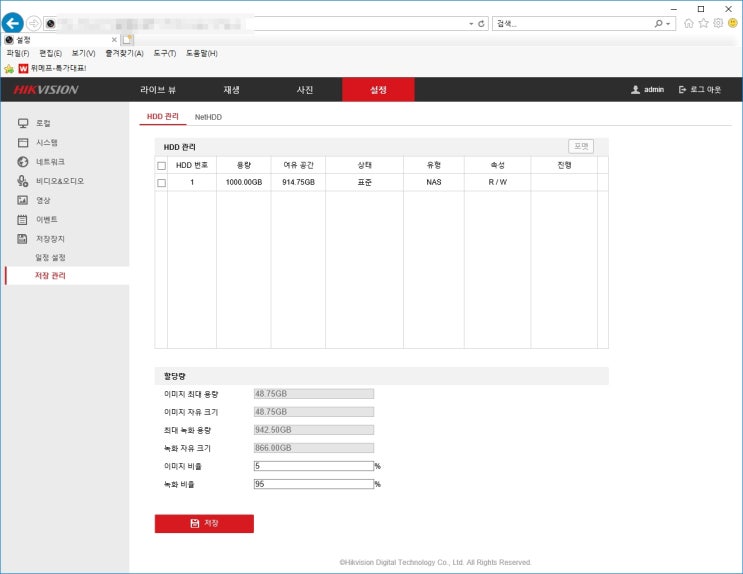Click the browser back arrow button
This screenshot has width=743, height=574.
13,23
